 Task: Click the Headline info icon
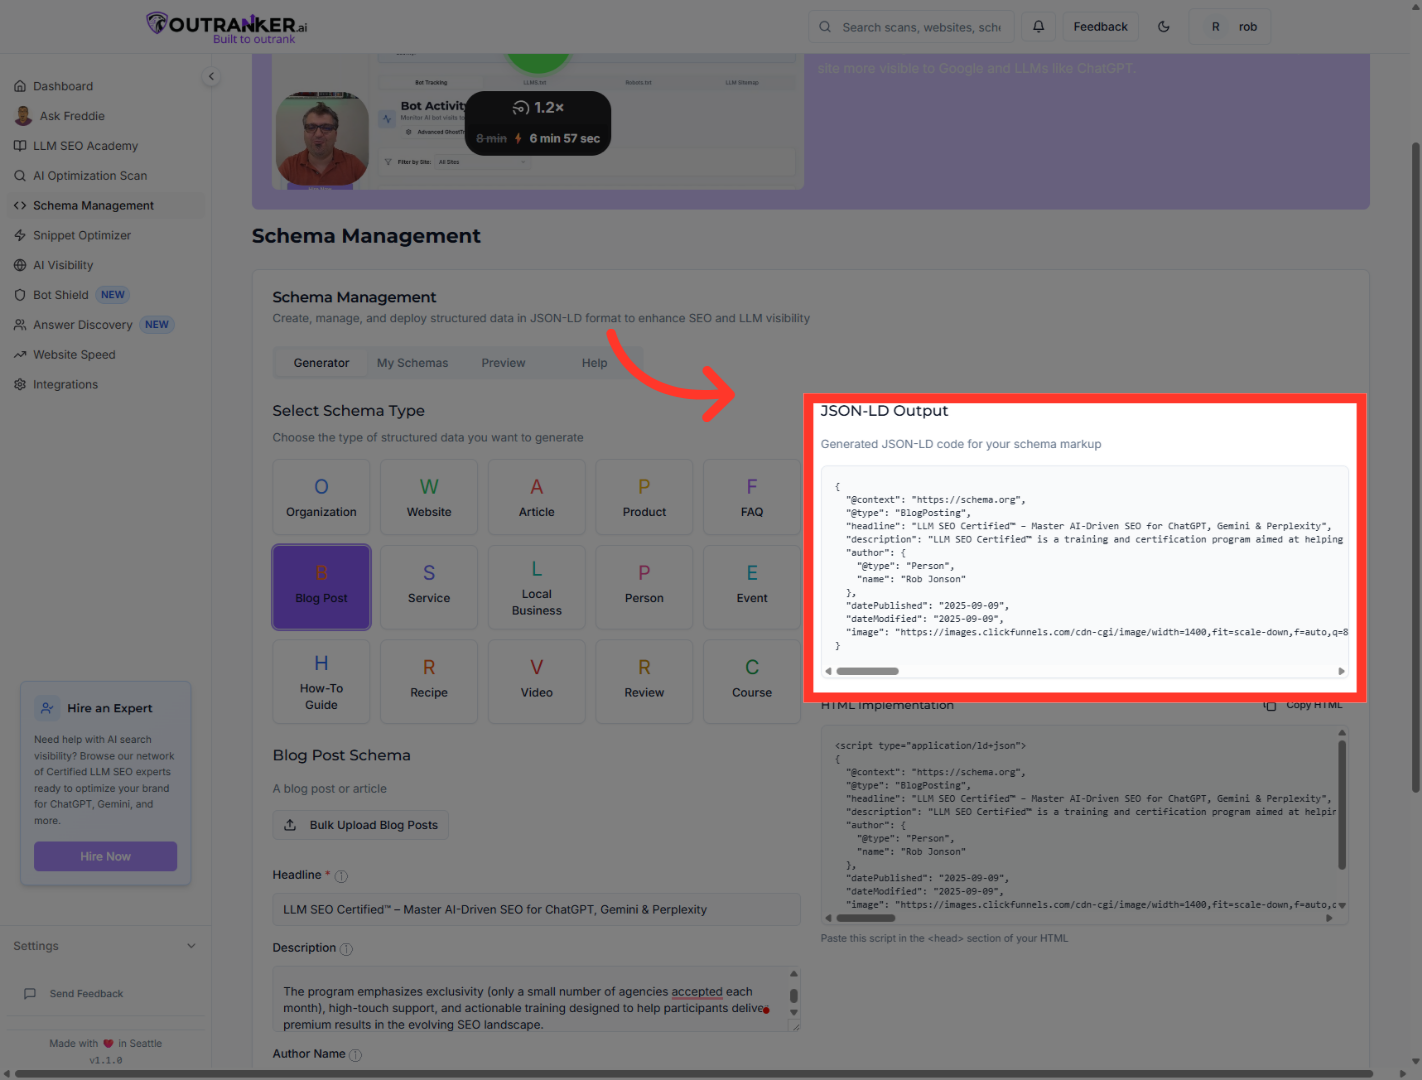point(341,876)
